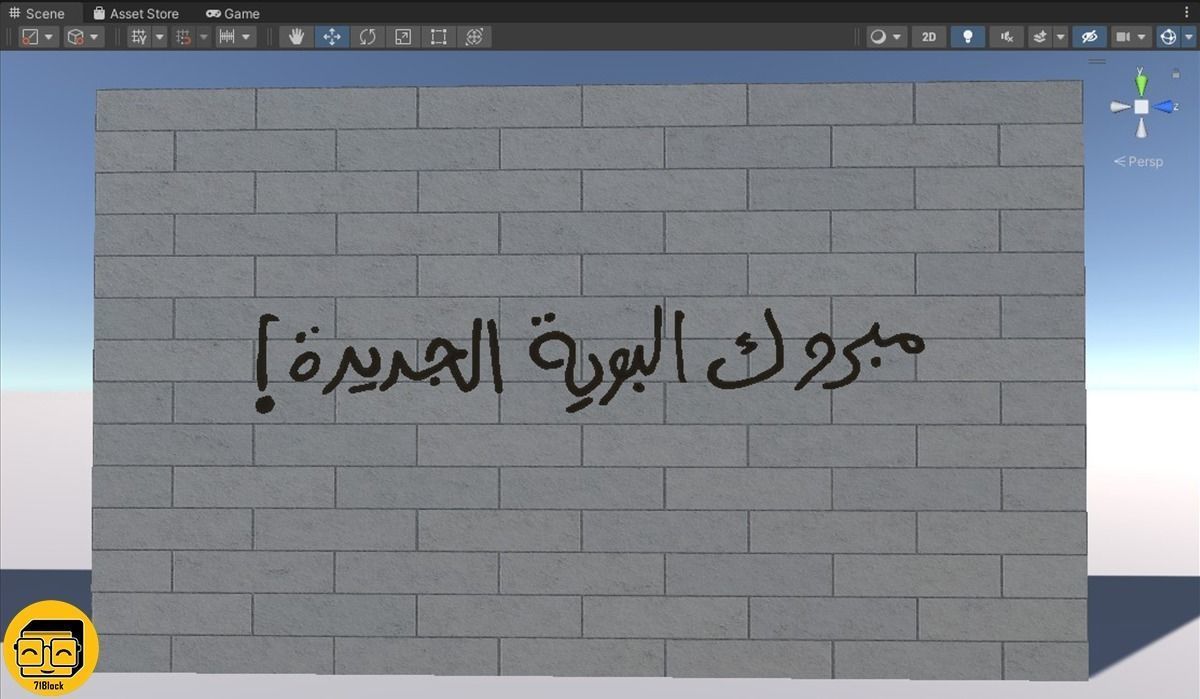Expand the Gizmos dropdown arrow
This screenshot has height=699, width=1200.
point(1187,37)
